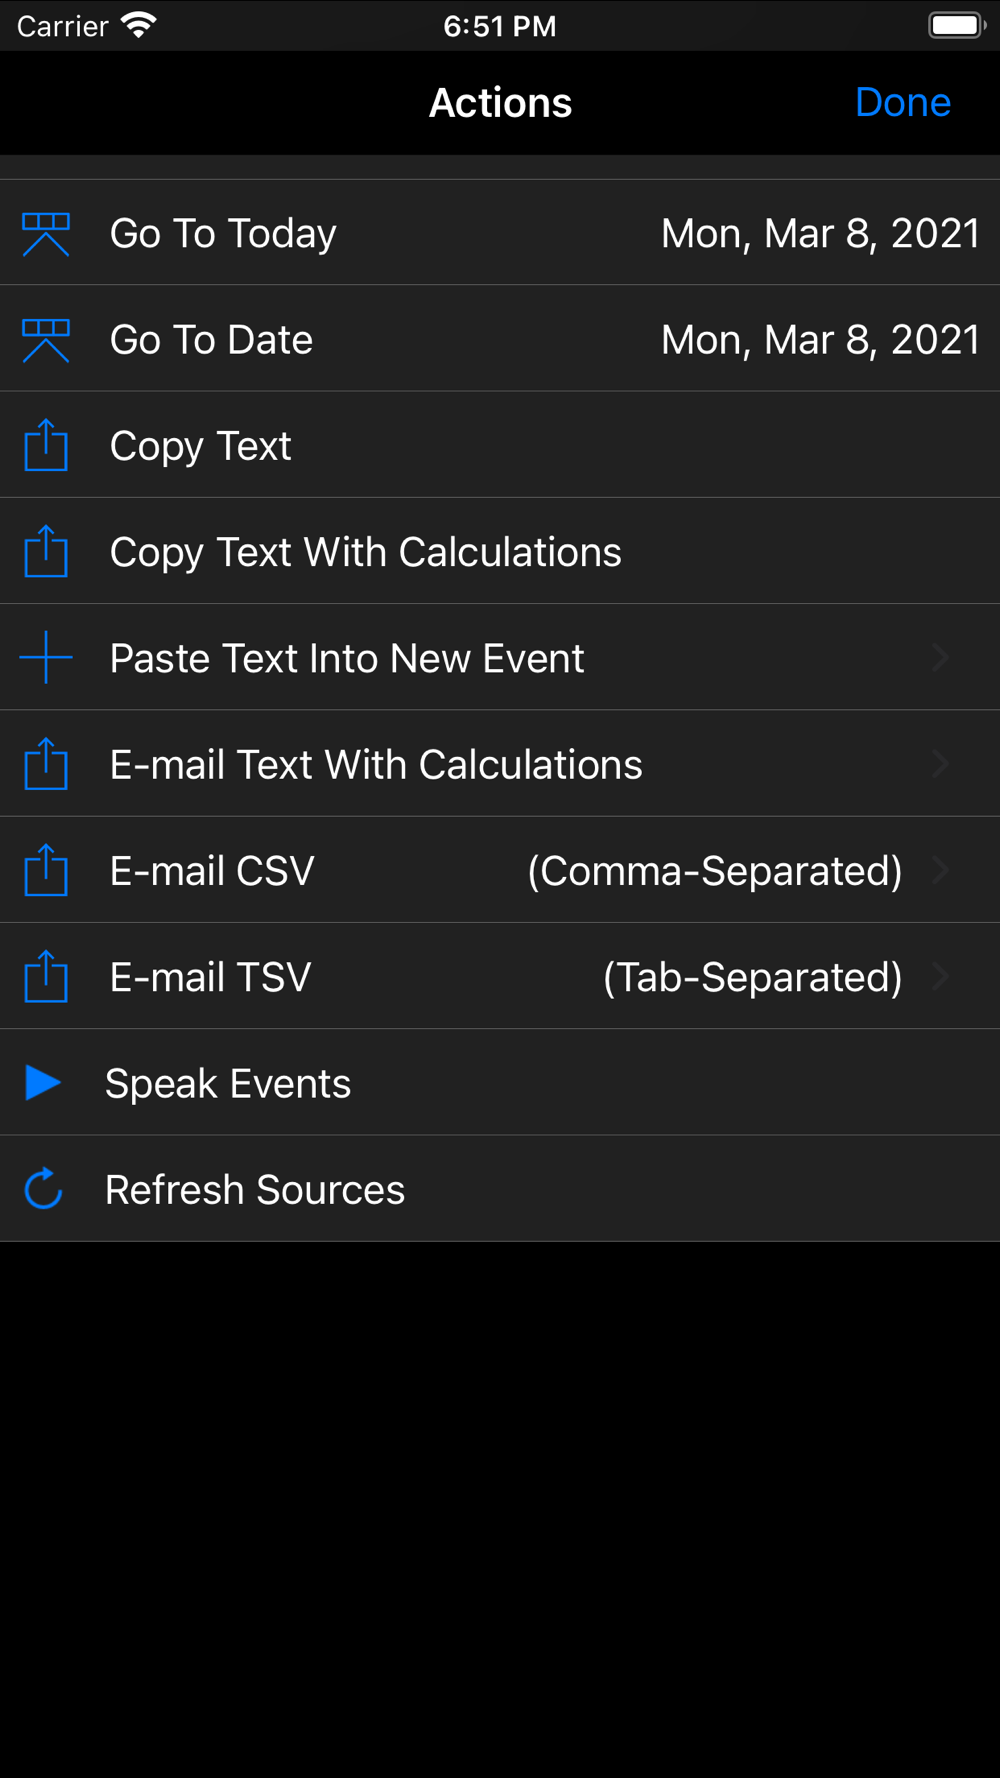Tap the Go To Today calendar icon
The image size is (1000, 1778).
pyautogui.click(x=46, y=234)
